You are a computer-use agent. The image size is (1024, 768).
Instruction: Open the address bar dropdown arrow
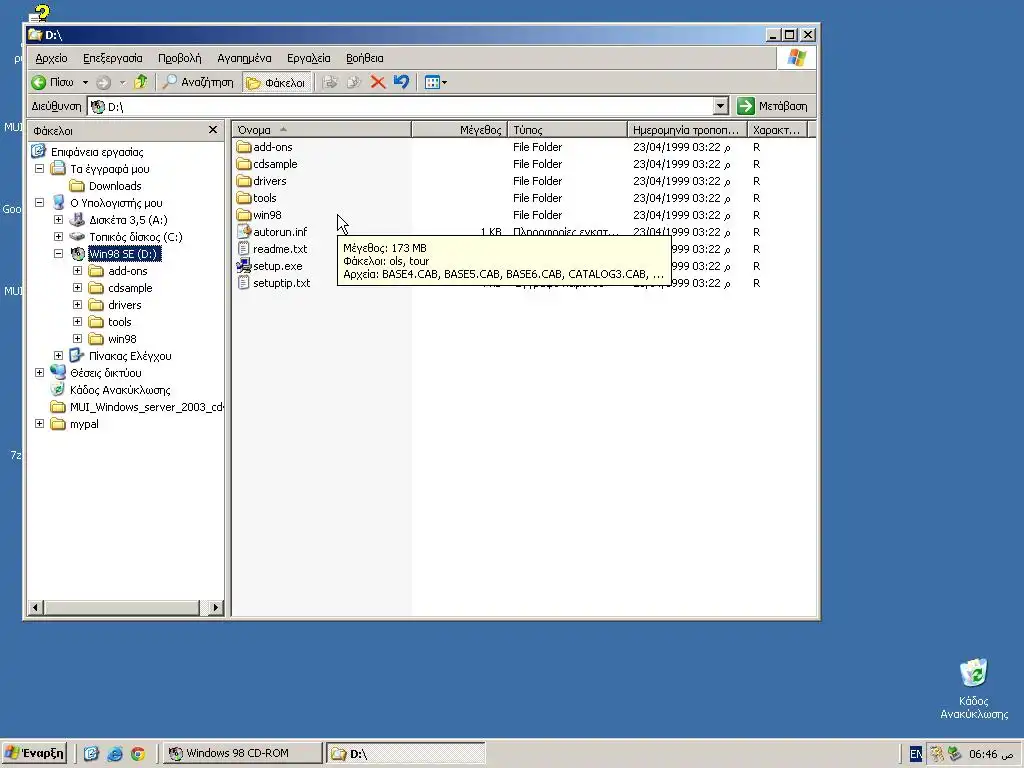720,106
